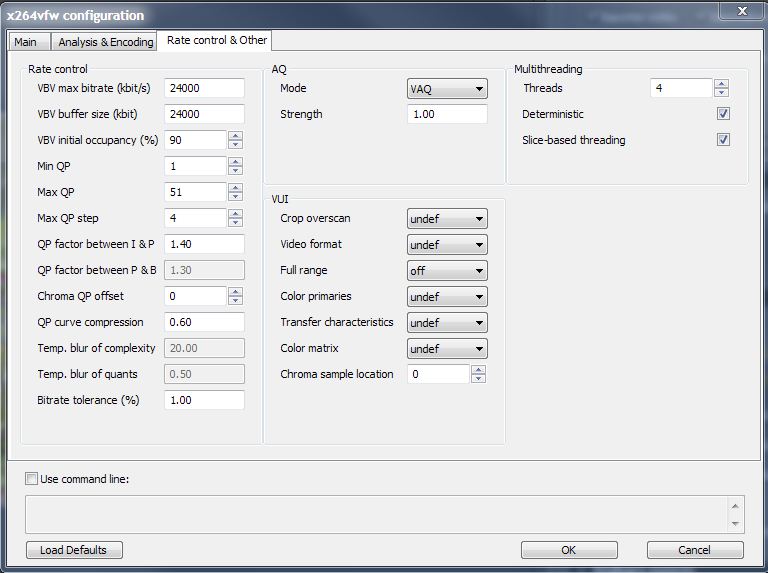Toggle the Deterministic checkbox
Screen dimensions: 768x573
pos(723,114)
